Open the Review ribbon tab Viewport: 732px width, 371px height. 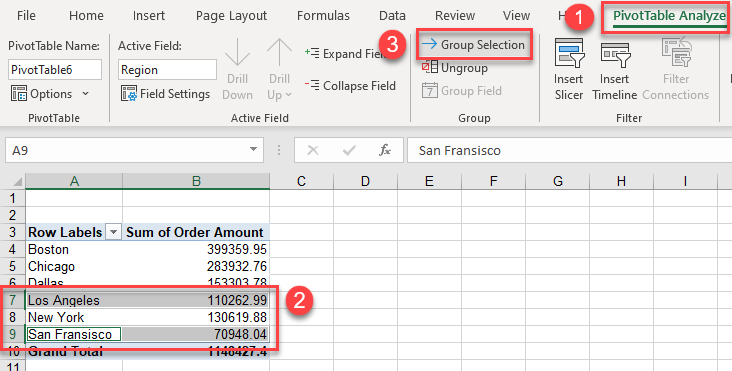pyautogui.click(x=455, y=15)
